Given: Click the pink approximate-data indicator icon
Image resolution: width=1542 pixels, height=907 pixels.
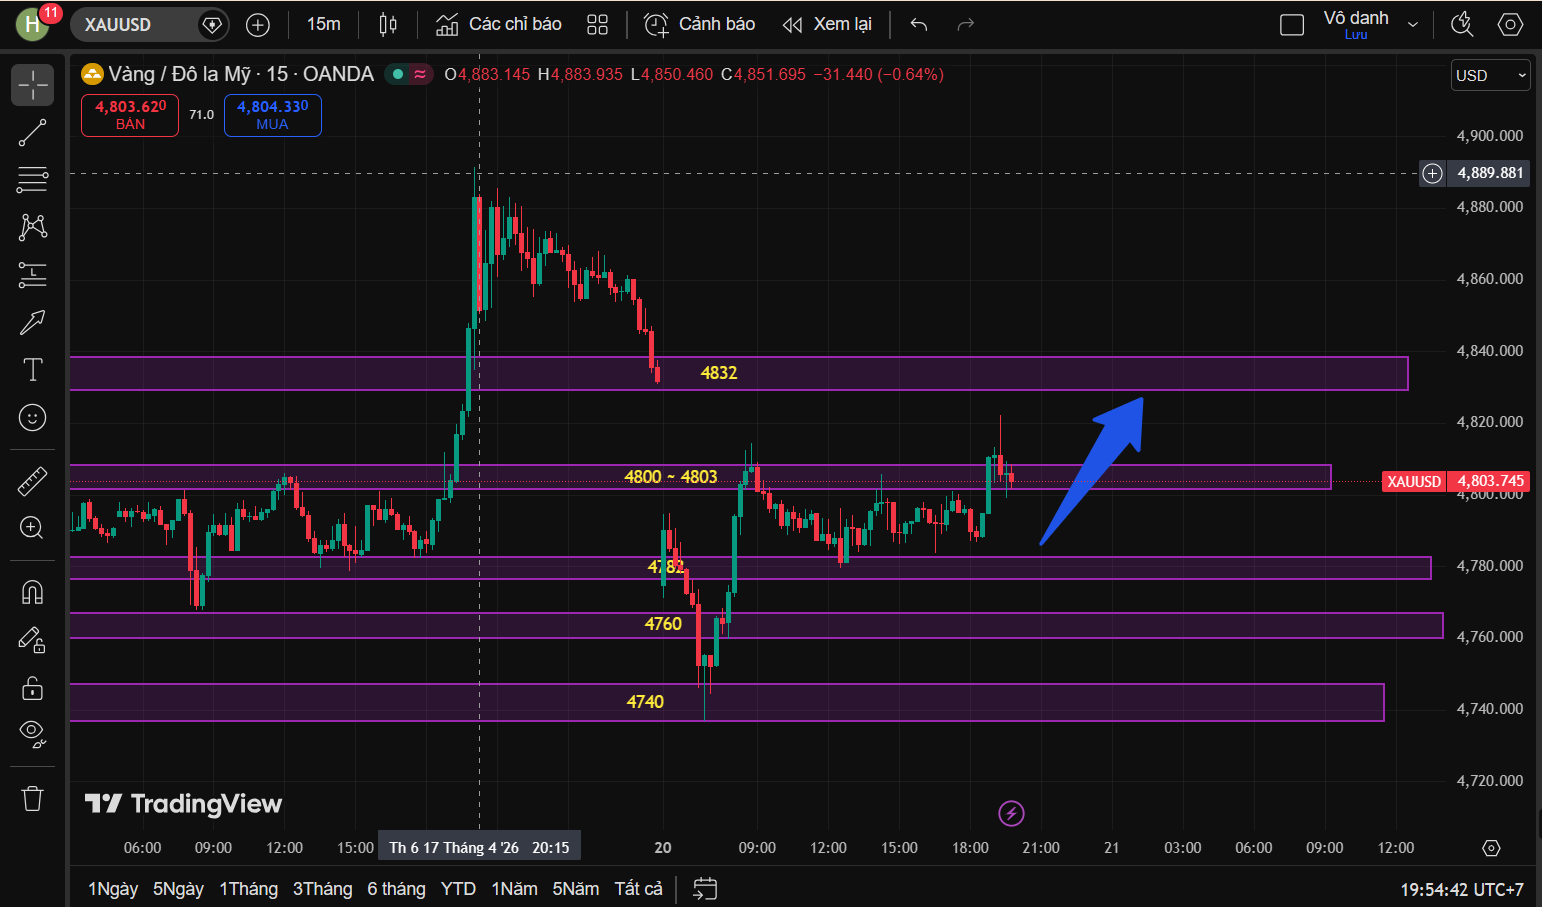Looking at the screenshot, I should tap(420, 74).
